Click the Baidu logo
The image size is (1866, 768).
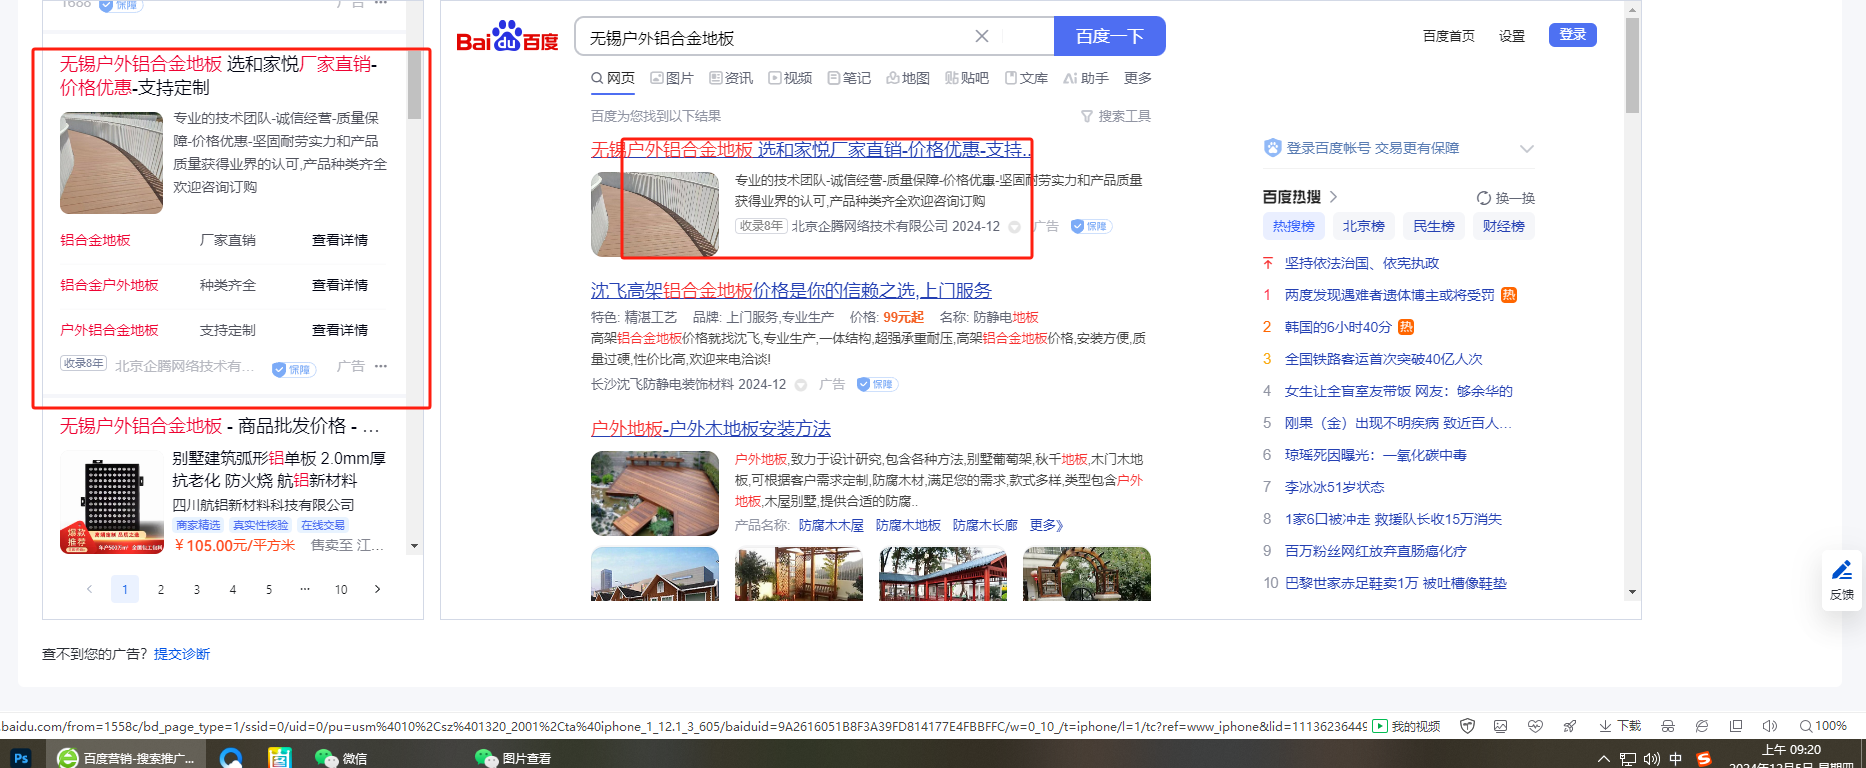[x=507, y=37]
